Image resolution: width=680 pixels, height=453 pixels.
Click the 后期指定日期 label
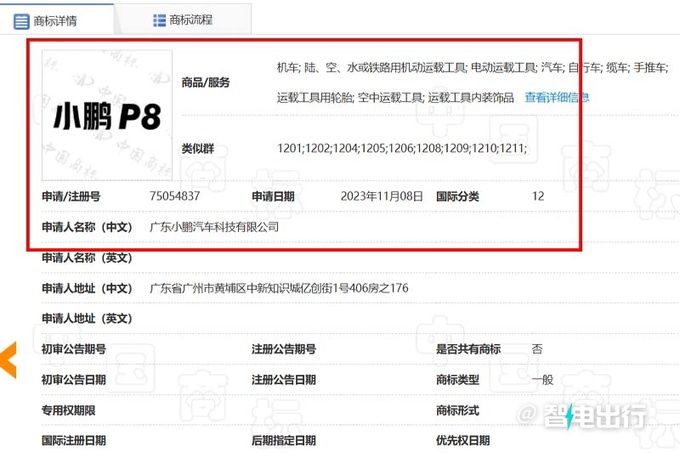(284, 441)
